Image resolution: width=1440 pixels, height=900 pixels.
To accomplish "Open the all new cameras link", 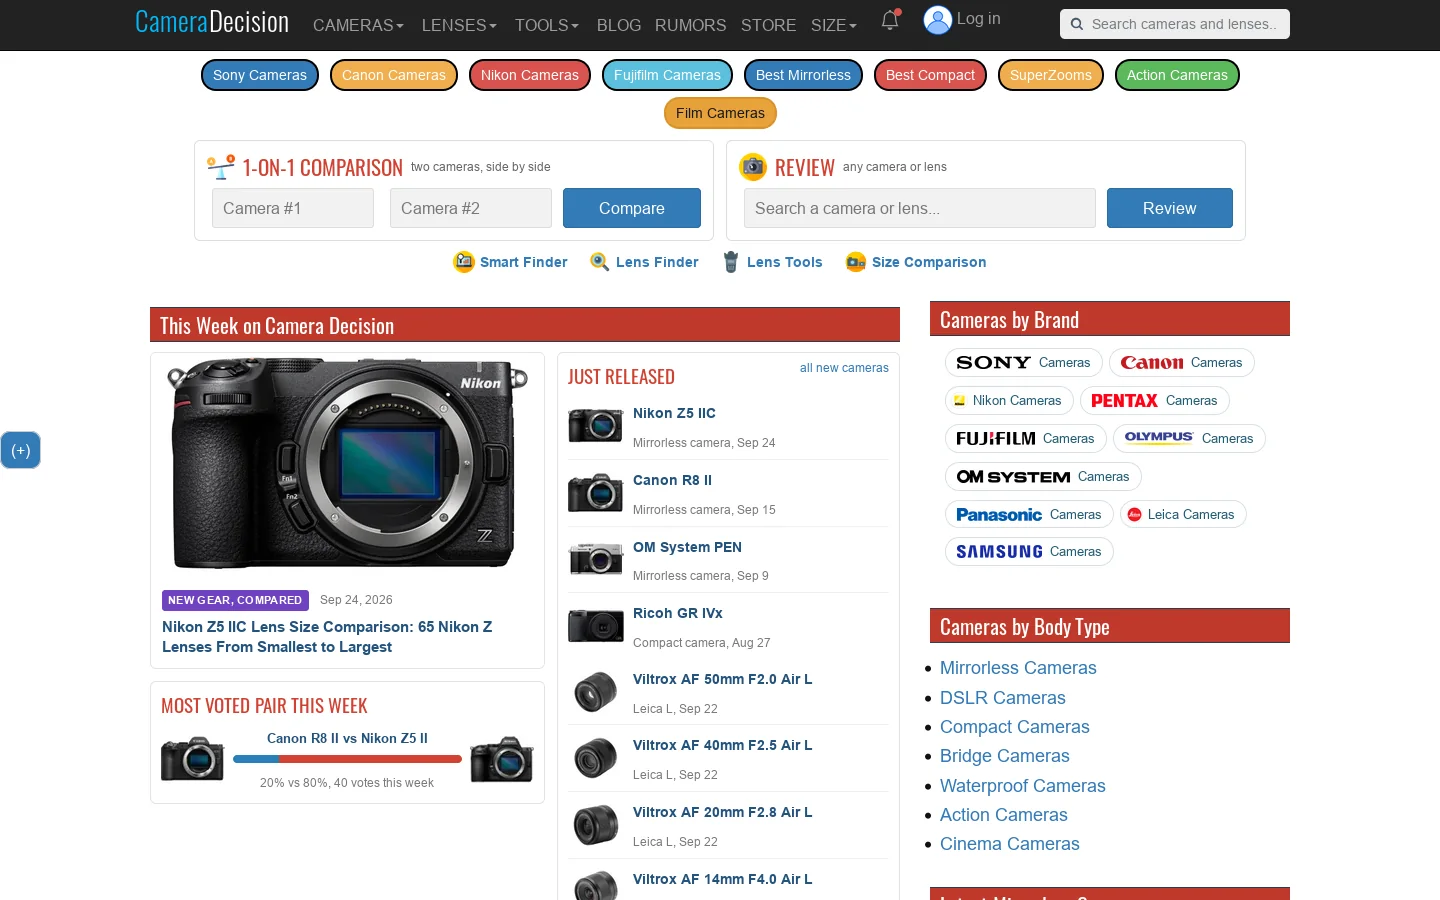I will point(844,368).
